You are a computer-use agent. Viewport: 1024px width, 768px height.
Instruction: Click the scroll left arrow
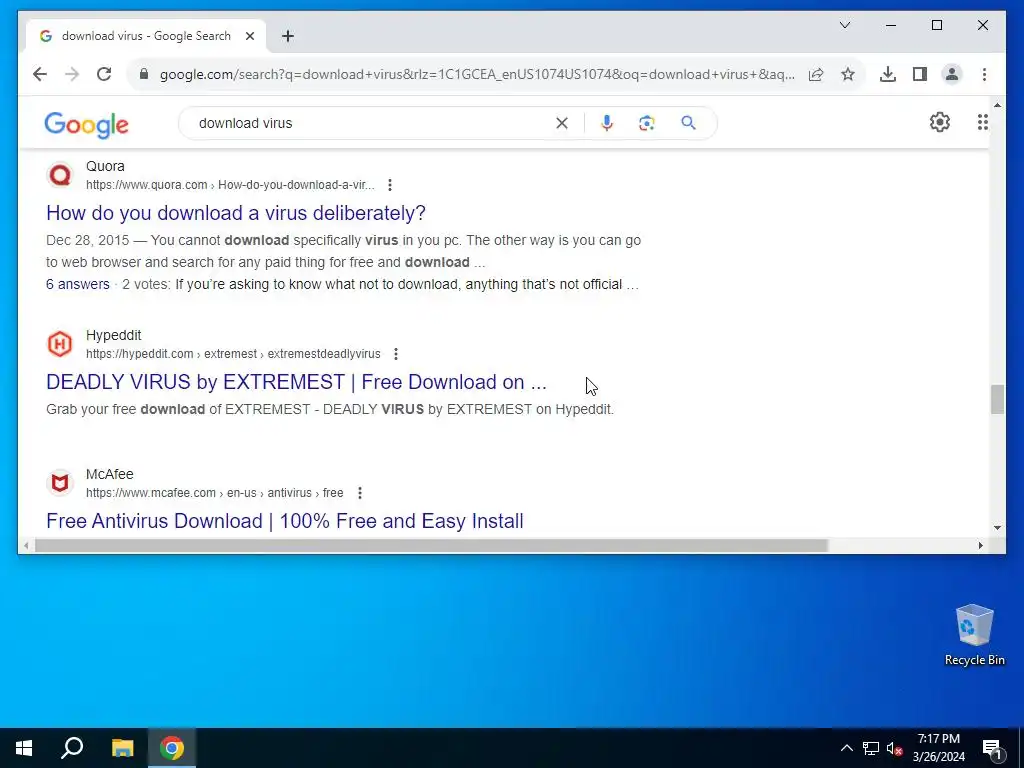pos(25,545)
